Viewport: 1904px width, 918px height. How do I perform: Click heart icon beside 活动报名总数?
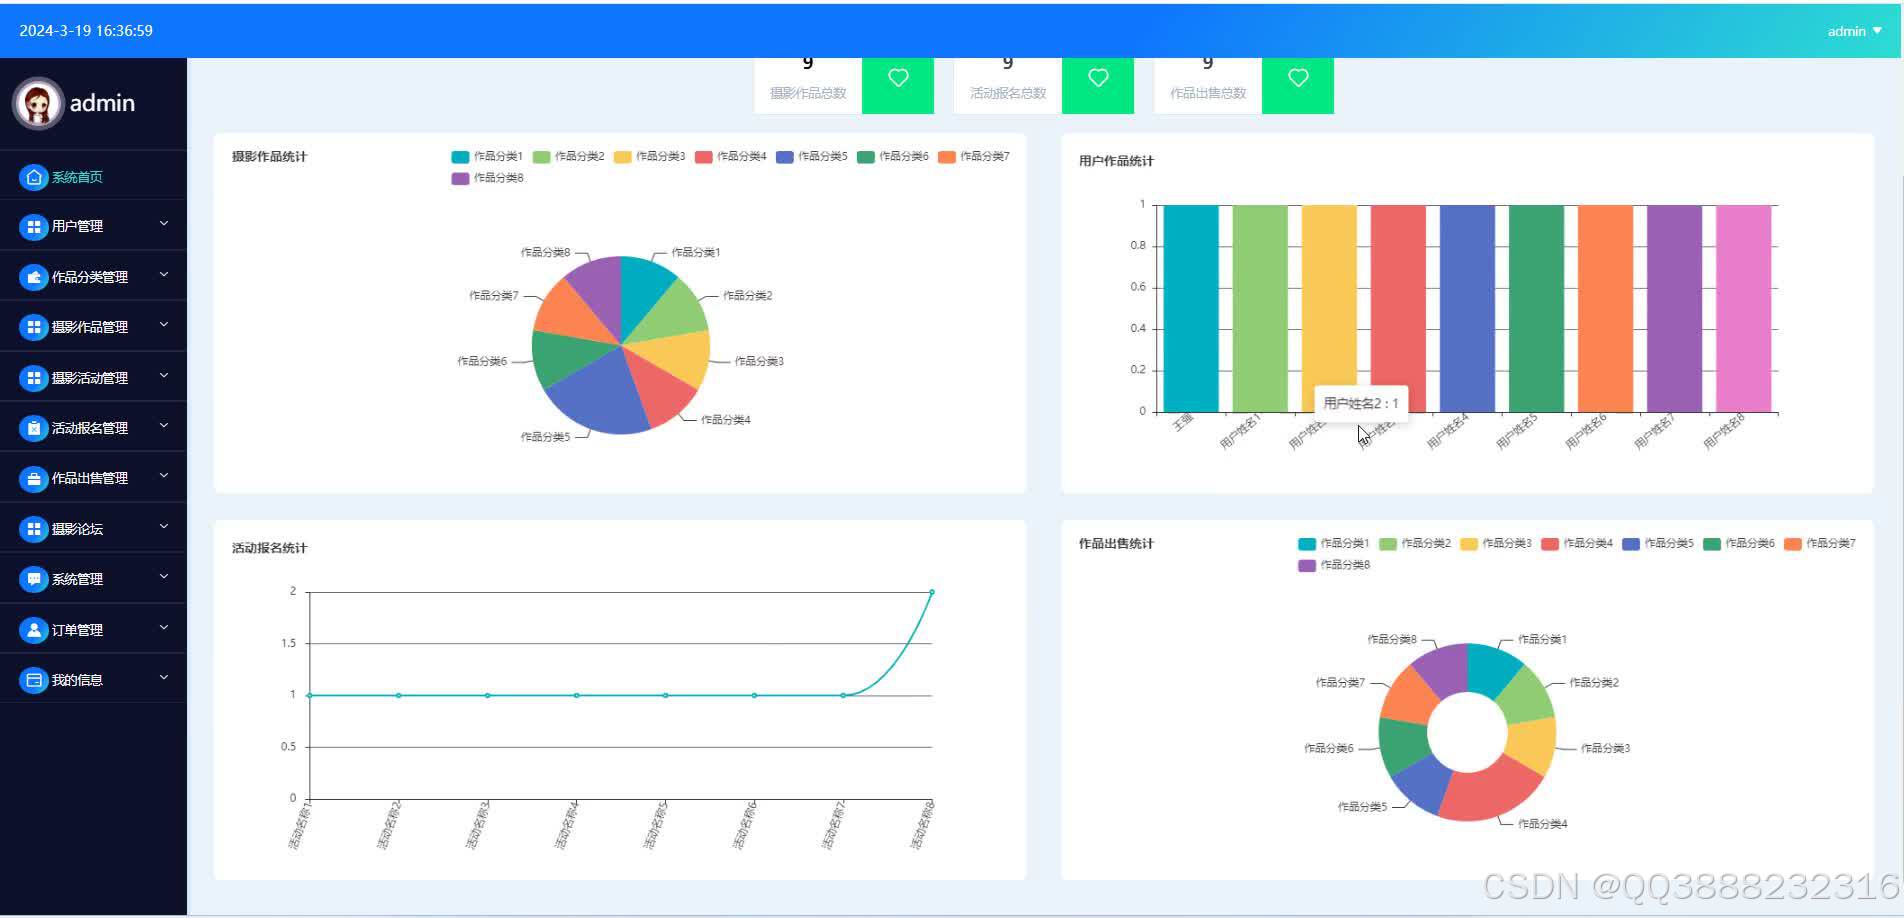[x=1098, y=78]
